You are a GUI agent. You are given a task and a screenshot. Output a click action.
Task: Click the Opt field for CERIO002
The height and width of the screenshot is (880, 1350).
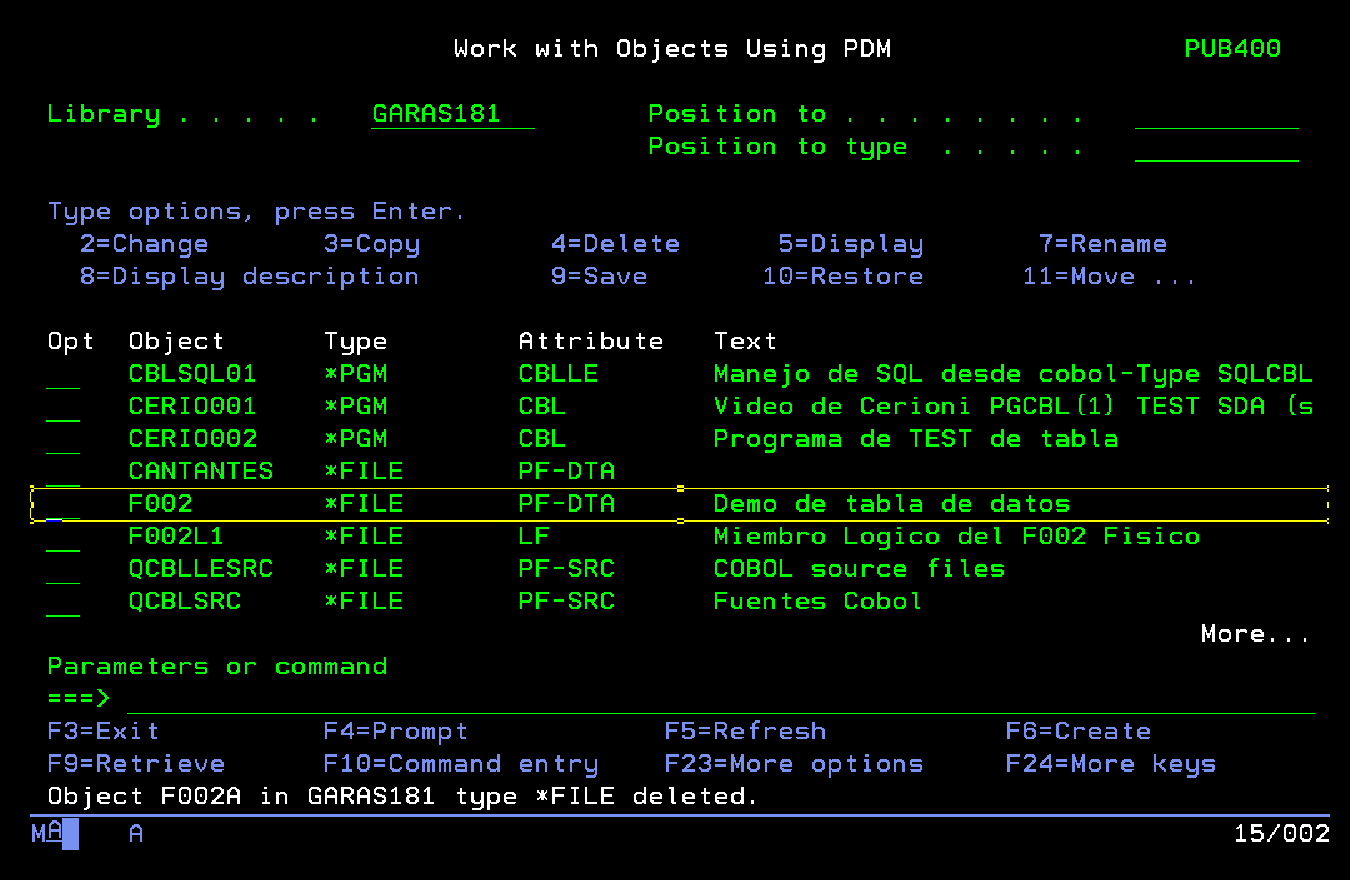[x=63, y=439]
